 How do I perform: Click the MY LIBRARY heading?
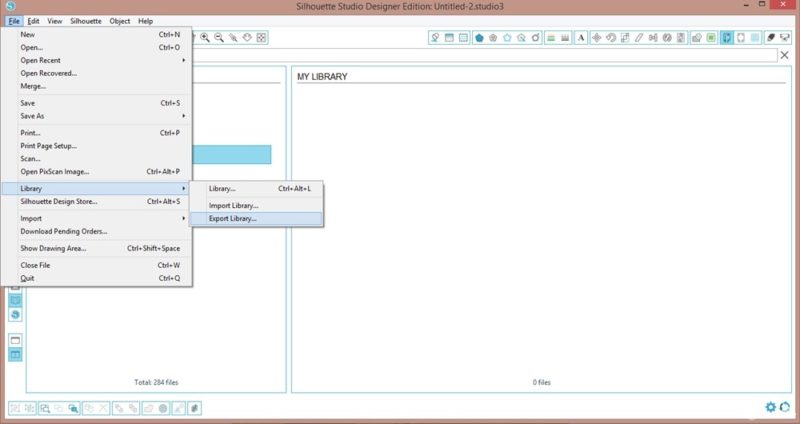[322, 77]
